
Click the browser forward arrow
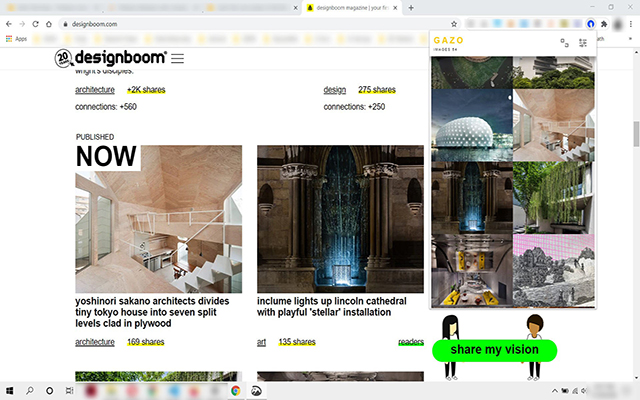[x=22, y=24]
